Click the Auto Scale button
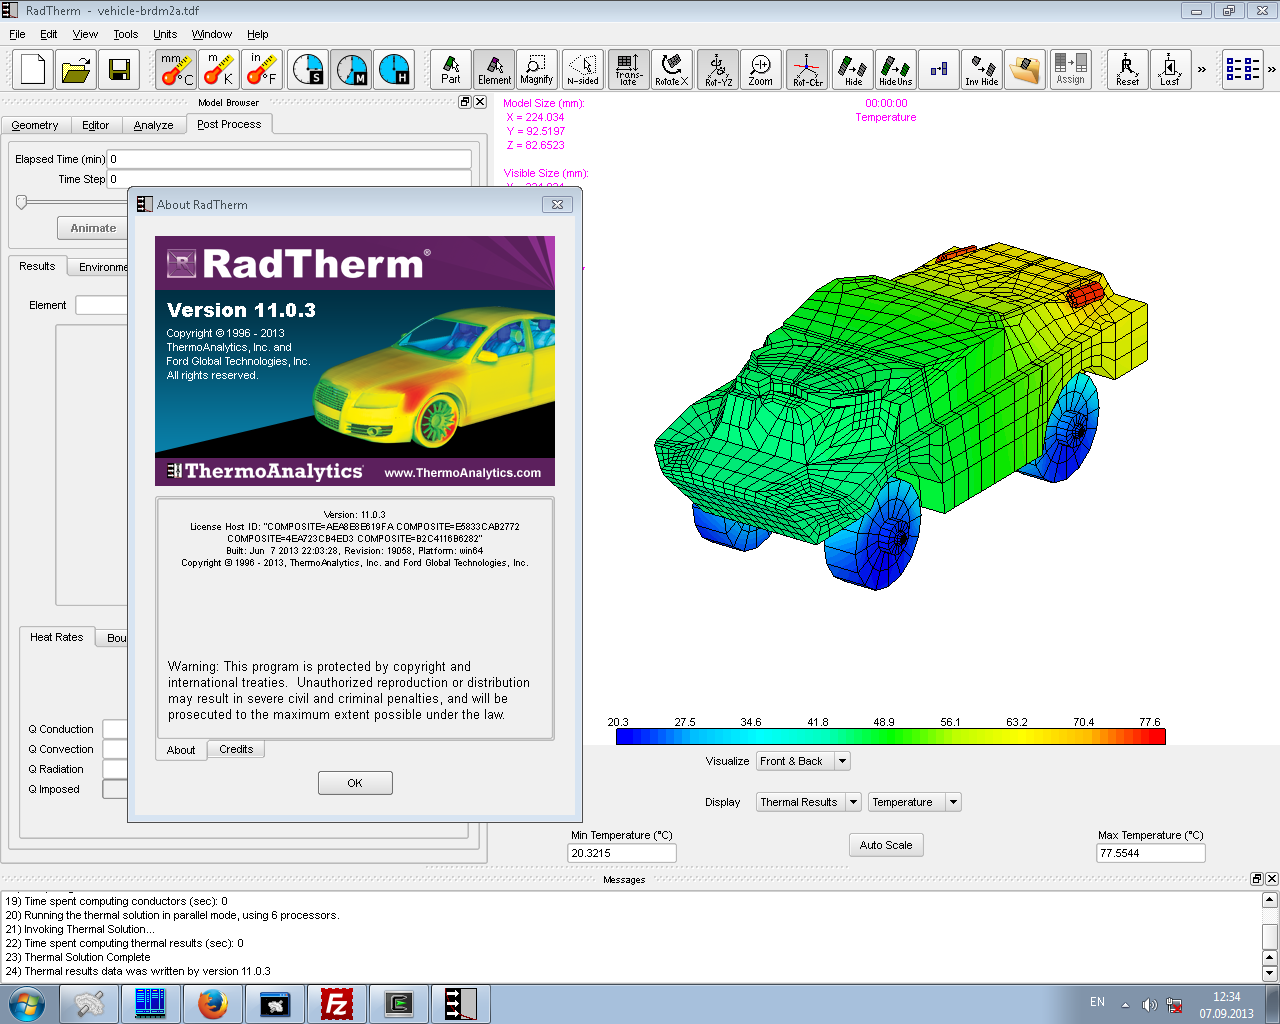 coord(886,845)
